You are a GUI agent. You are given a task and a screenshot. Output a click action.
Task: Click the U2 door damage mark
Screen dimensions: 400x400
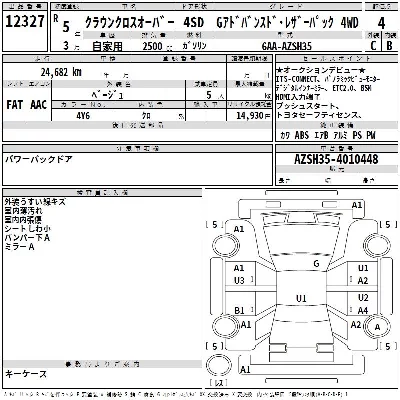coord(363,297)
